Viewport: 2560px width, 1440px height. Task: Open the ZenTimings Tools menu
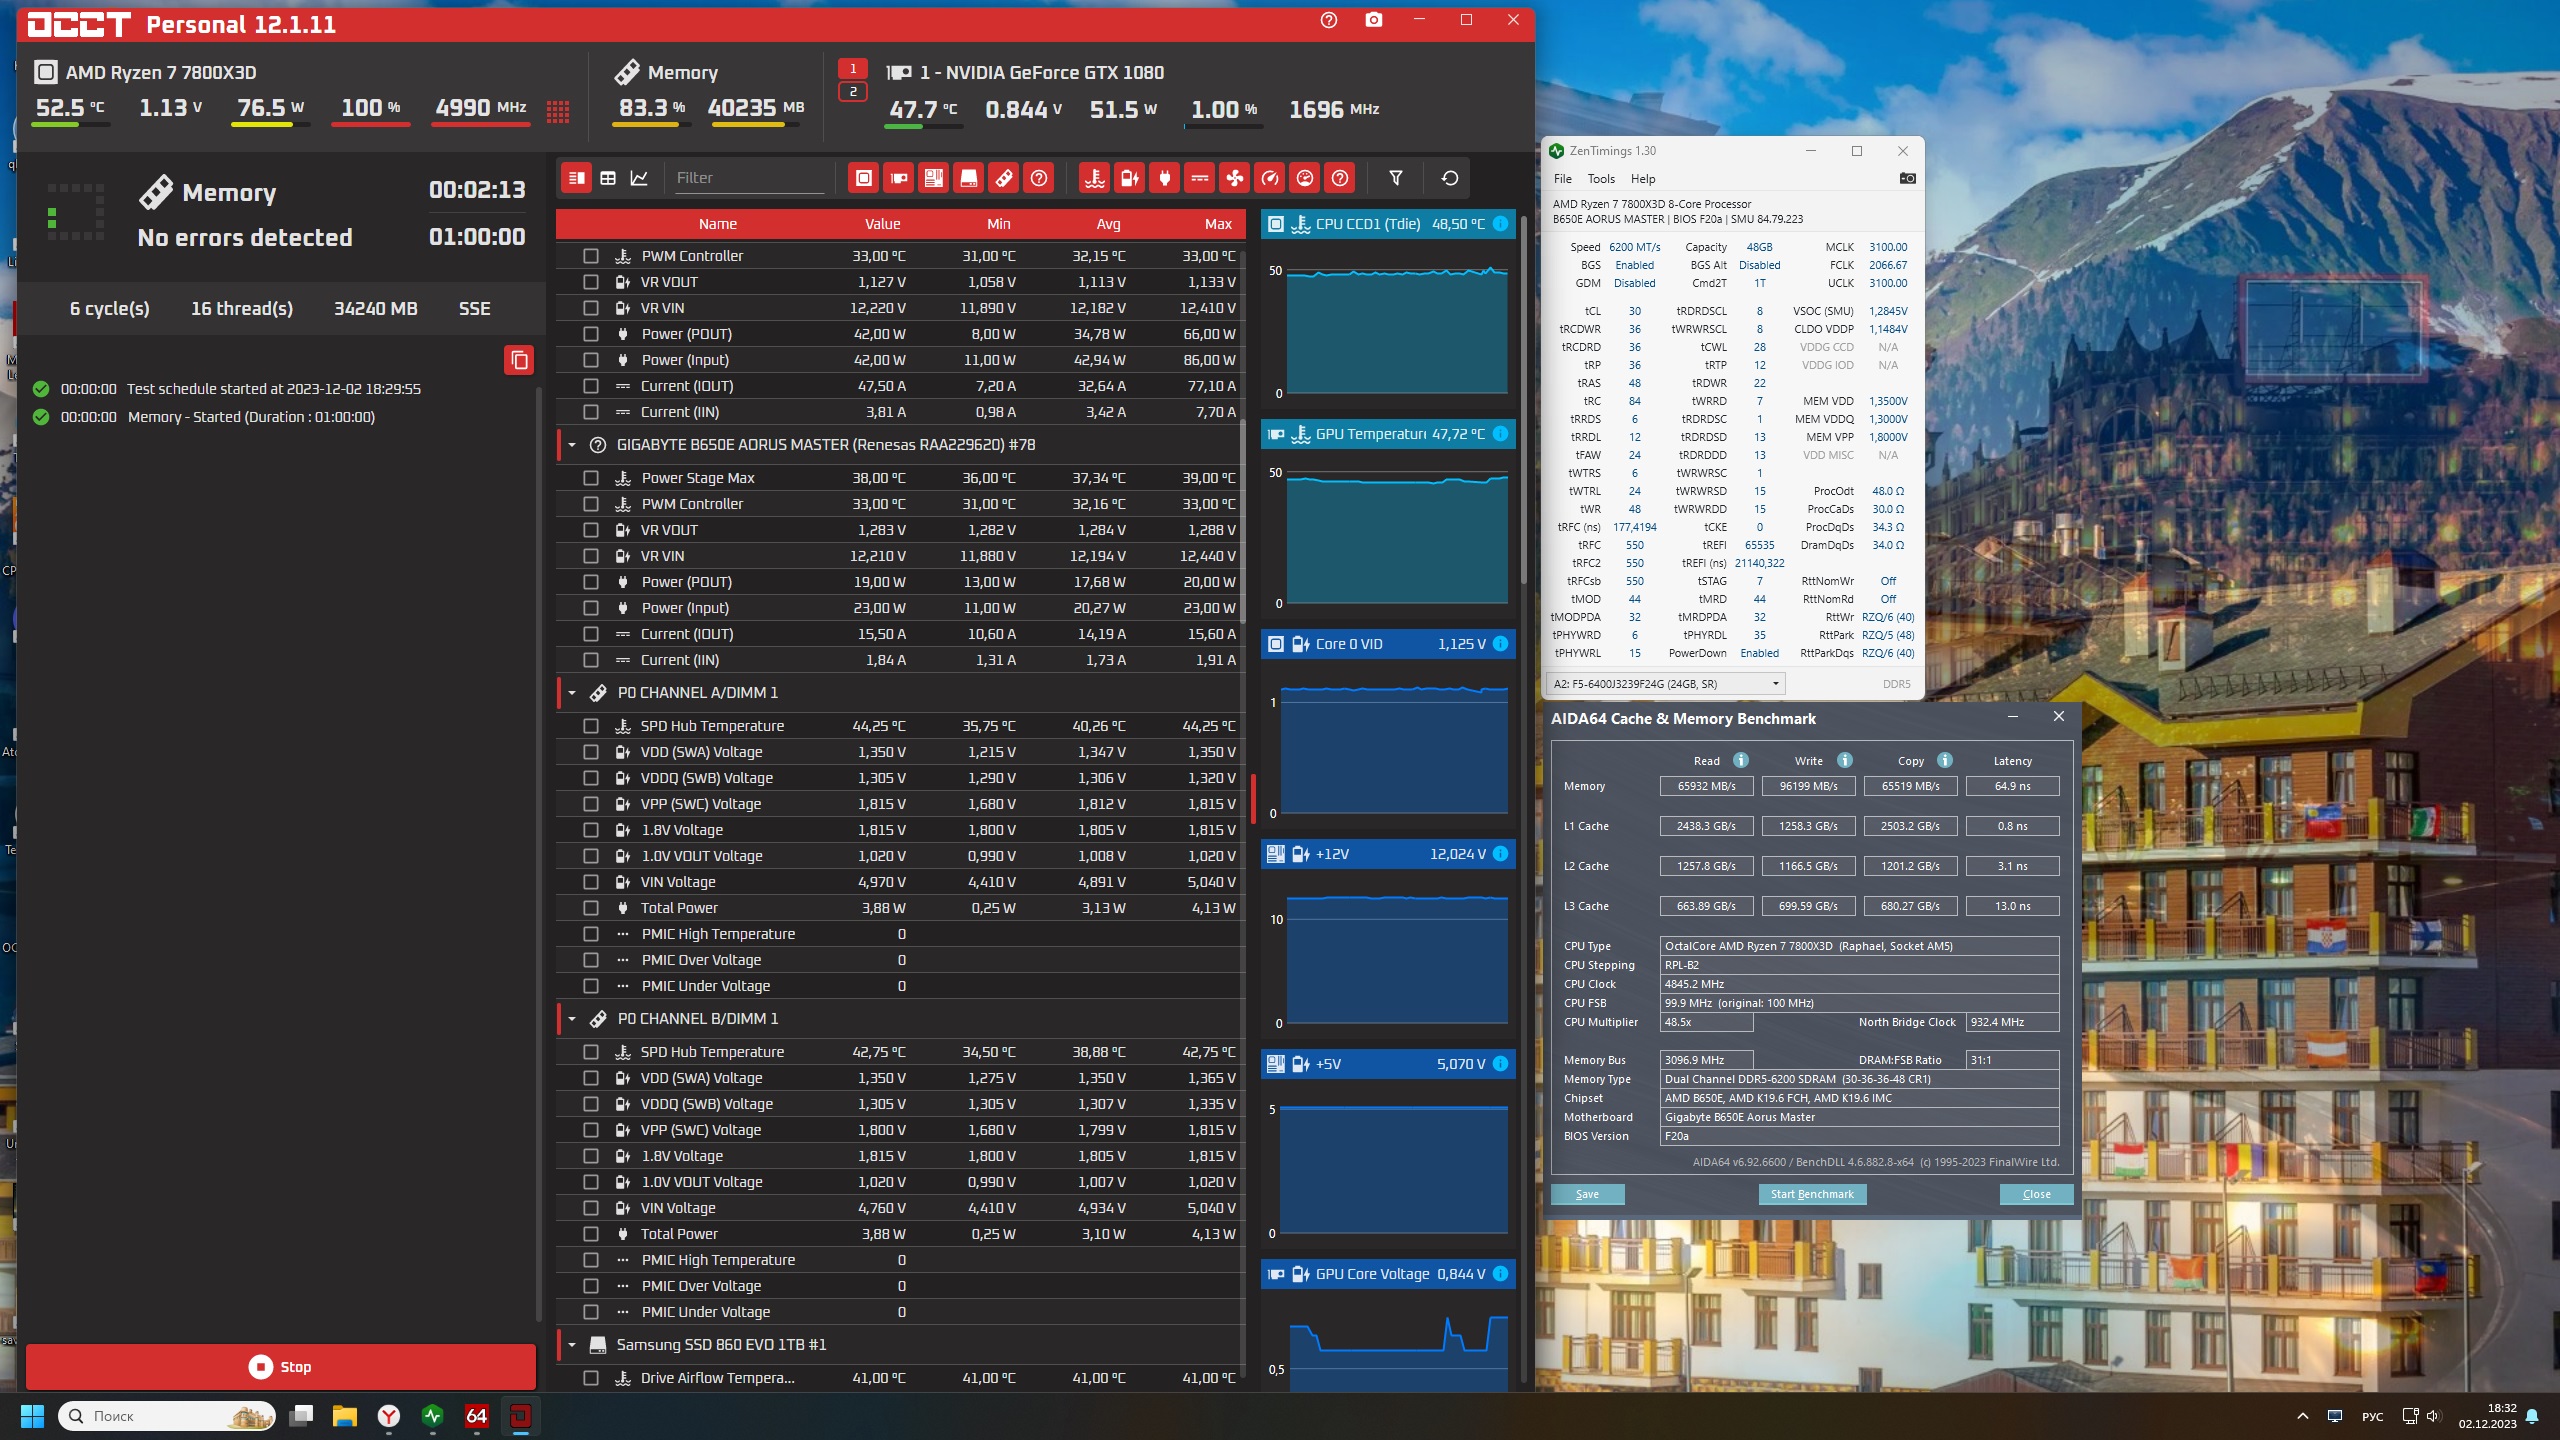1600,179
